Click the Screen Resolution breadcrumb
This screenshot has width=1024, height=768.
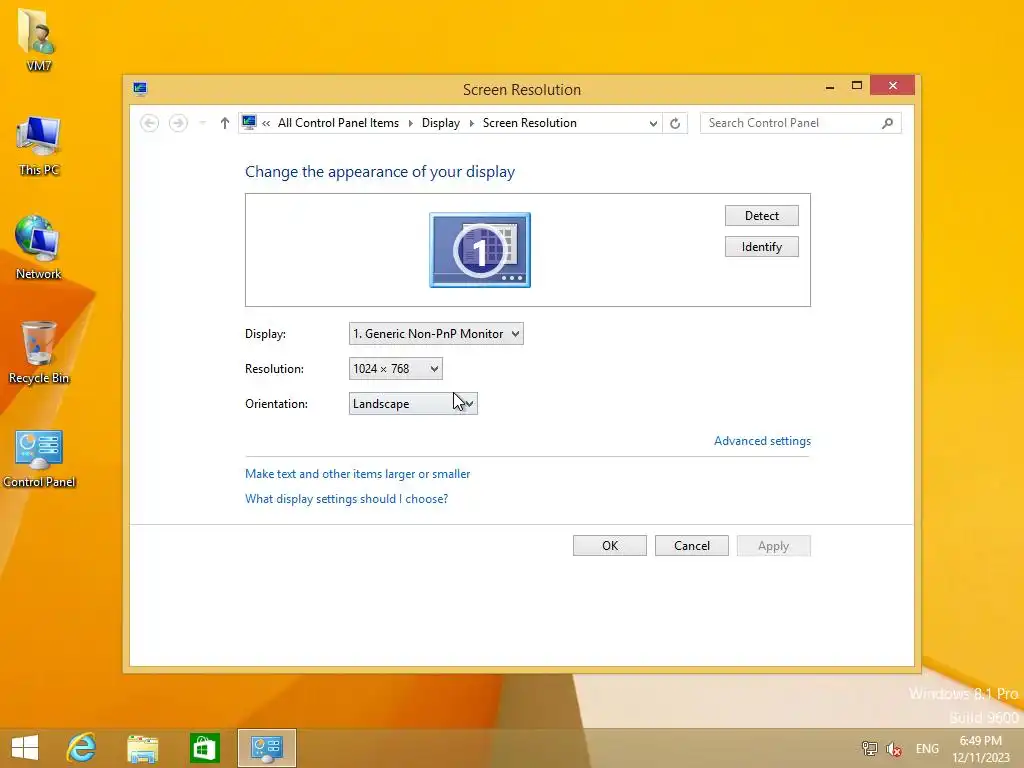530,123
